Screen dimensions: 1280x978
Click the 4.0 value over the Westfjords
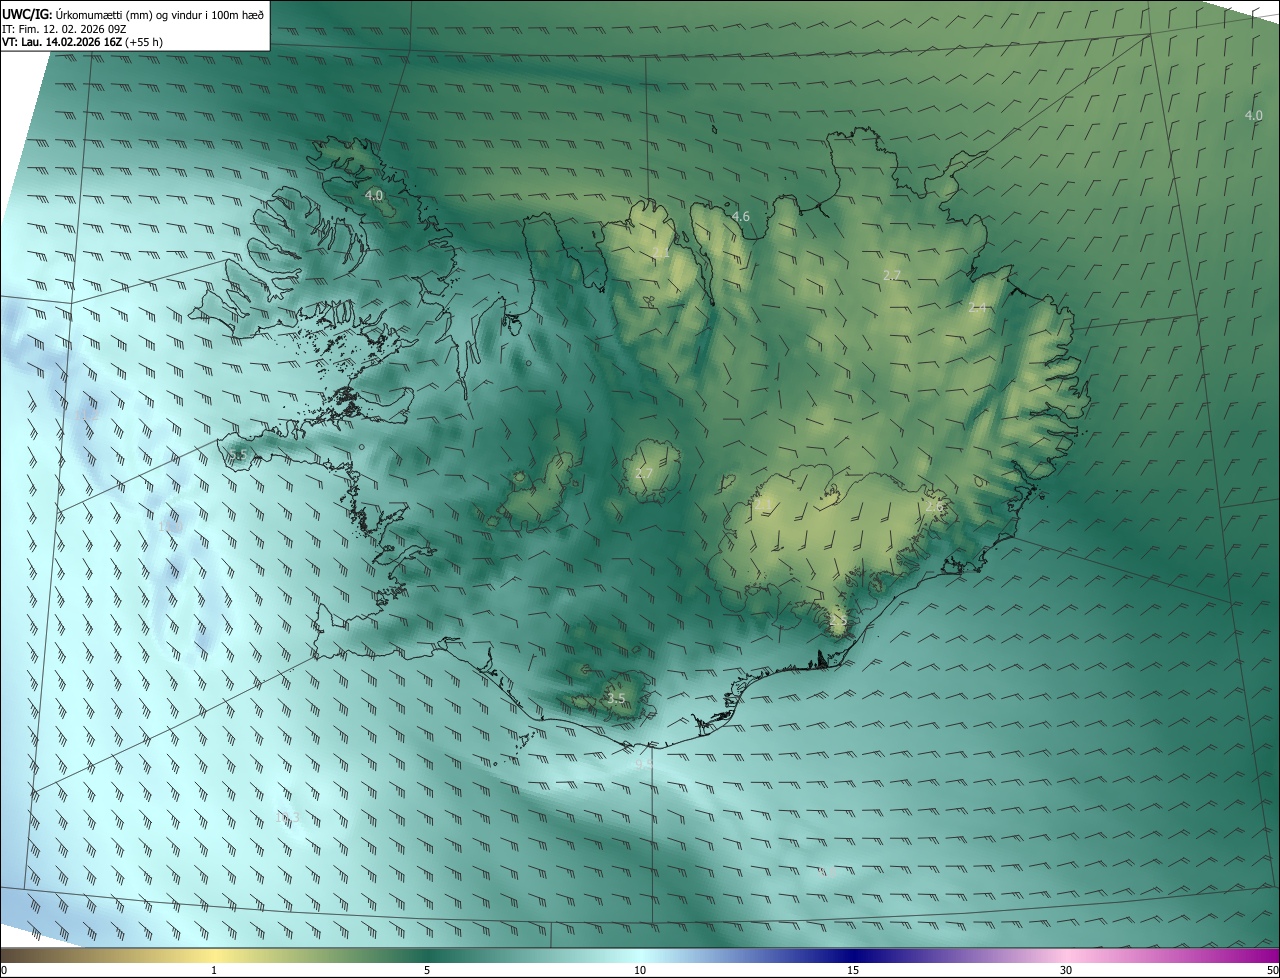tap(374, 195)
